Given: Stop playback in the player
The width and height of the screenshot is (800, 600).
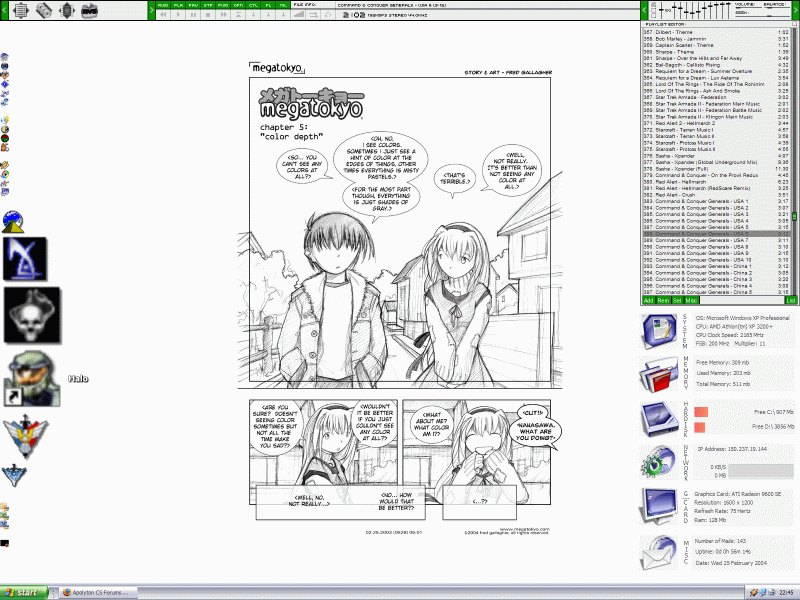Looking at the screenshot, I should (x=208, y=15).
